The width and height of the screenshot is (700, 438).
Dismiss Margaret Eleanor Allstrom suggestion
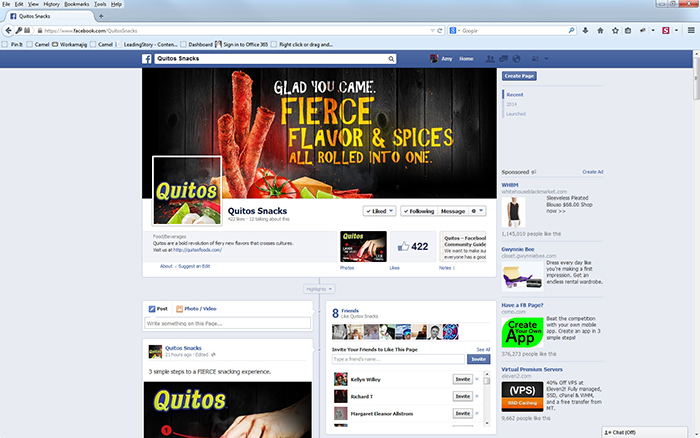(477, 413)
